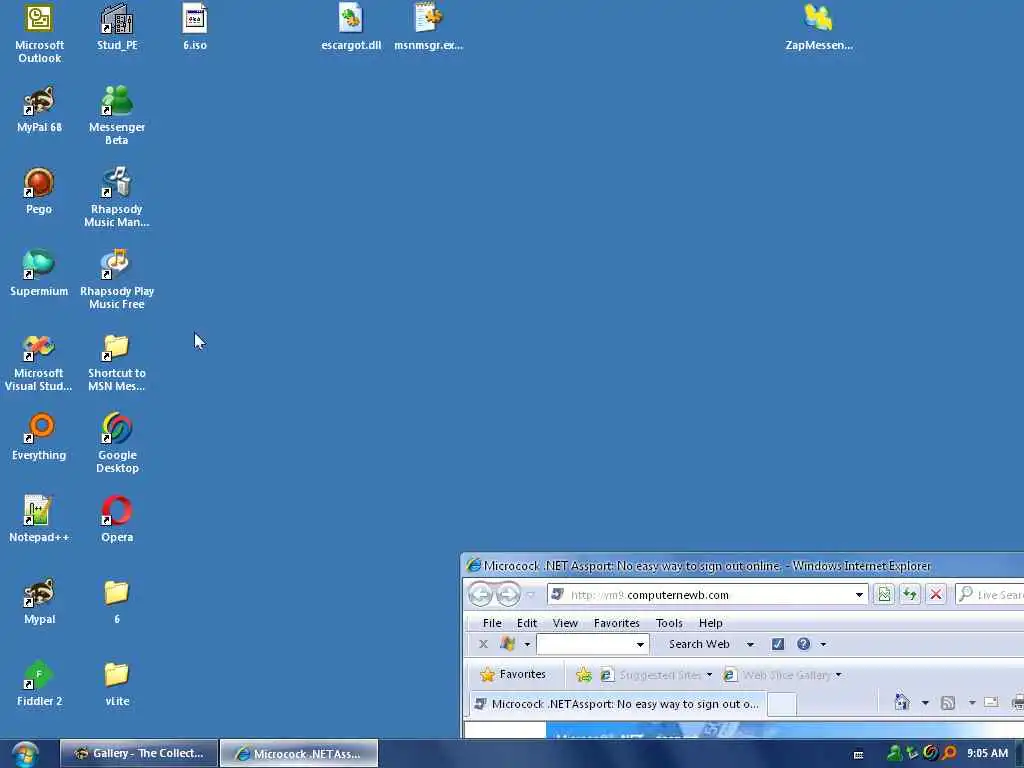Select the Microcock .NETAssport browser tab
Image resolution: width=1024 pixels, height=768 pixels.
click(616, 704)
